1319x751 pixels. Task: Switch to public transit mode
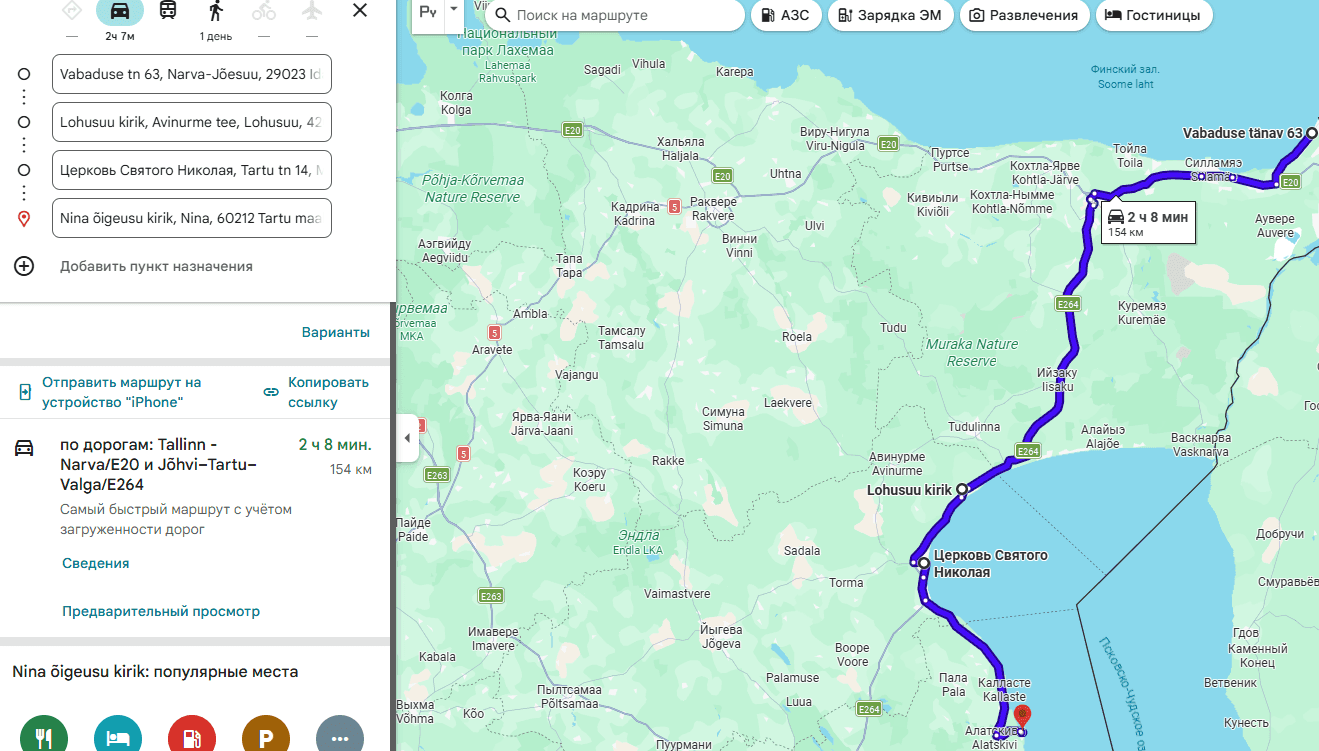click(x=168, y=11)
